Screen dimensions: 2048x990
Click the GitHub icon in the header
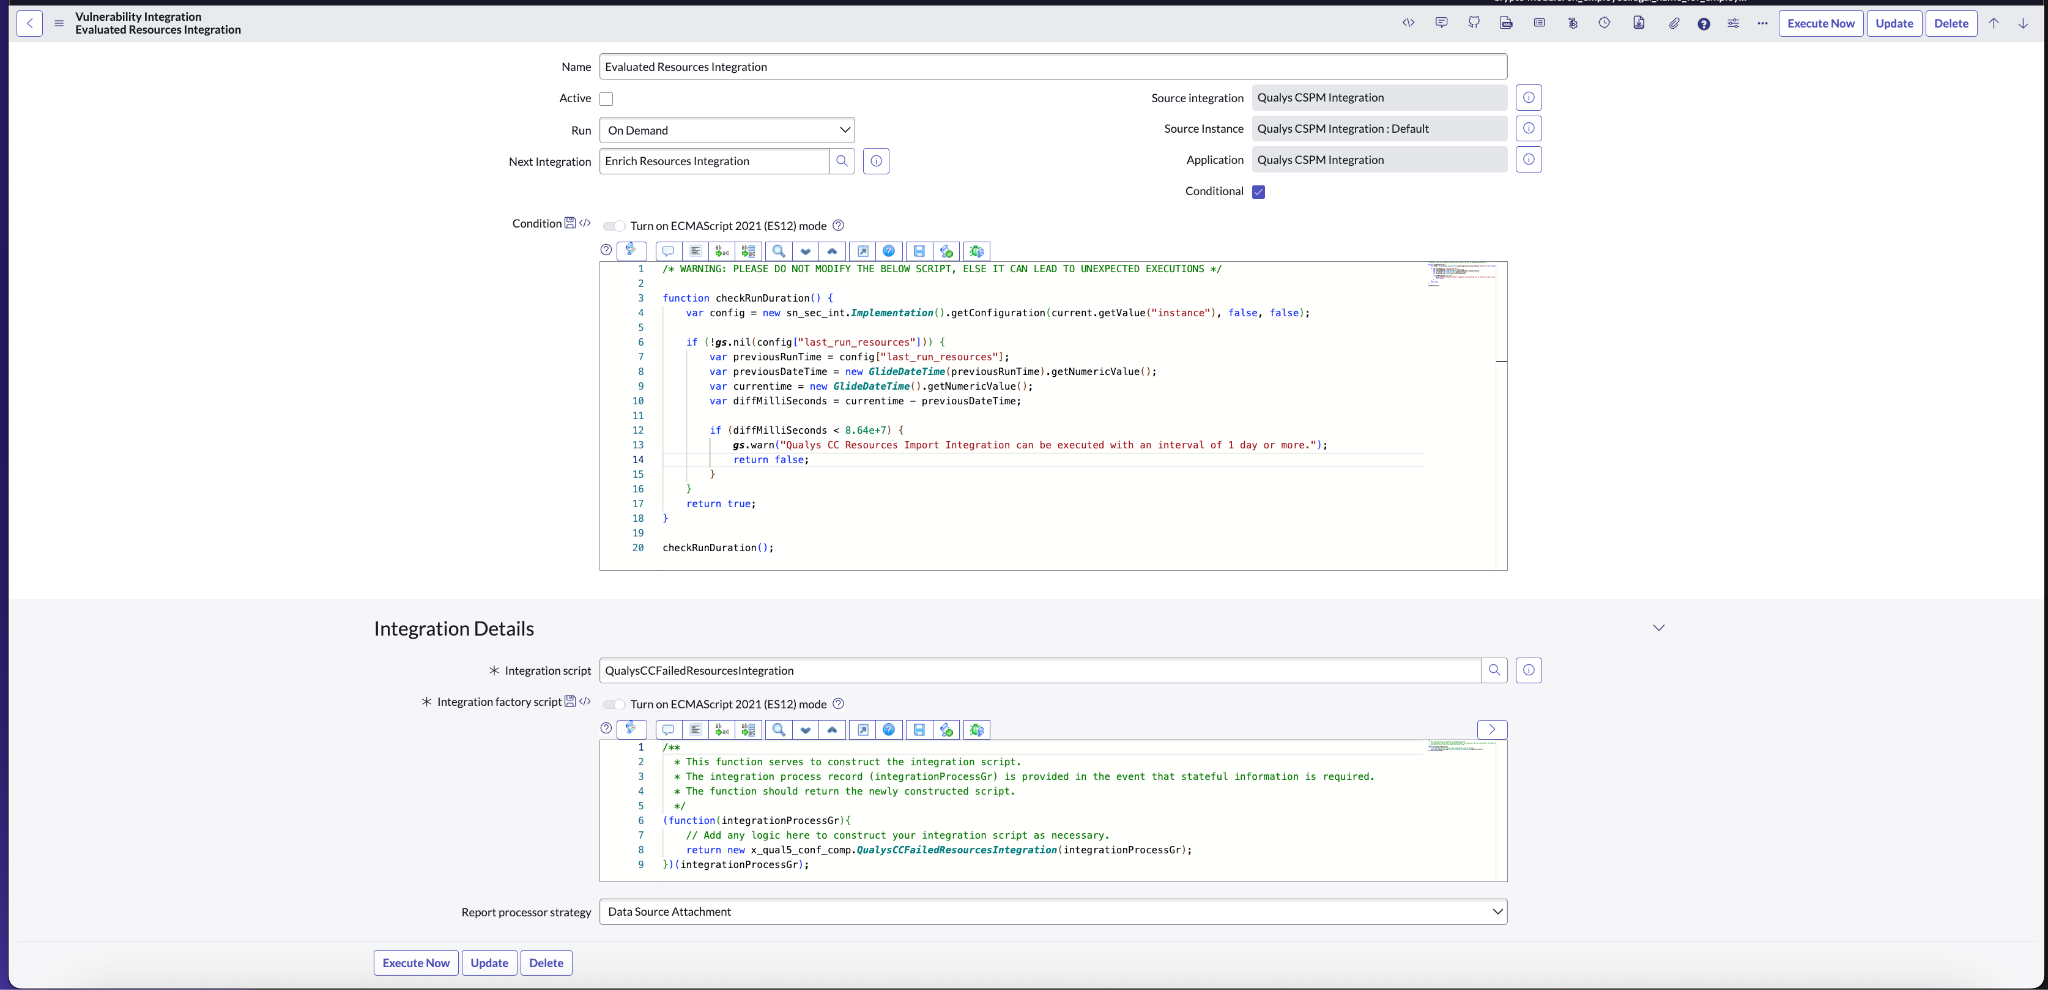1474,23
